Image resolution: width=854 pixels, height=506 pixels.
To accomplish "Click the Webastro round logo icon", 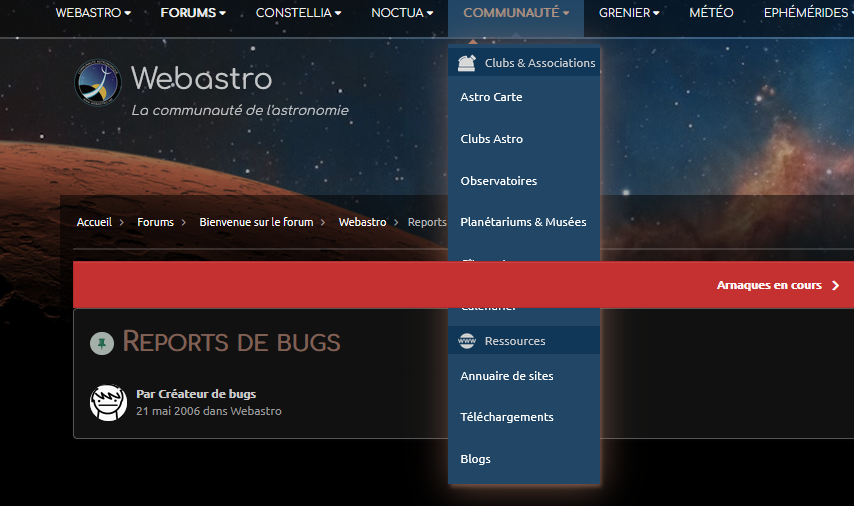I will (98, 83).
